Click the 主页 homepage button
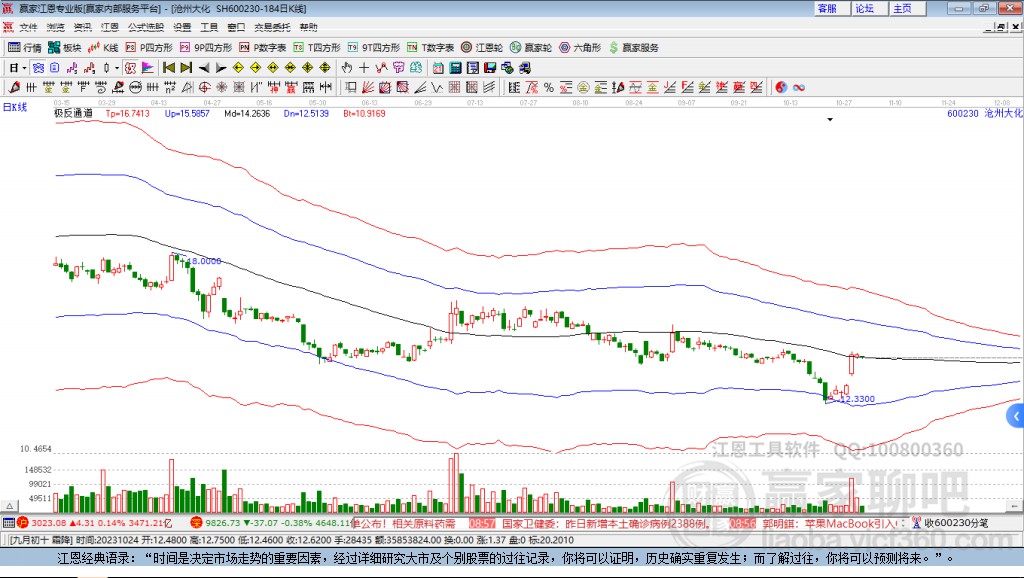This screenshot has width=1024, height=578. point(908,8)
